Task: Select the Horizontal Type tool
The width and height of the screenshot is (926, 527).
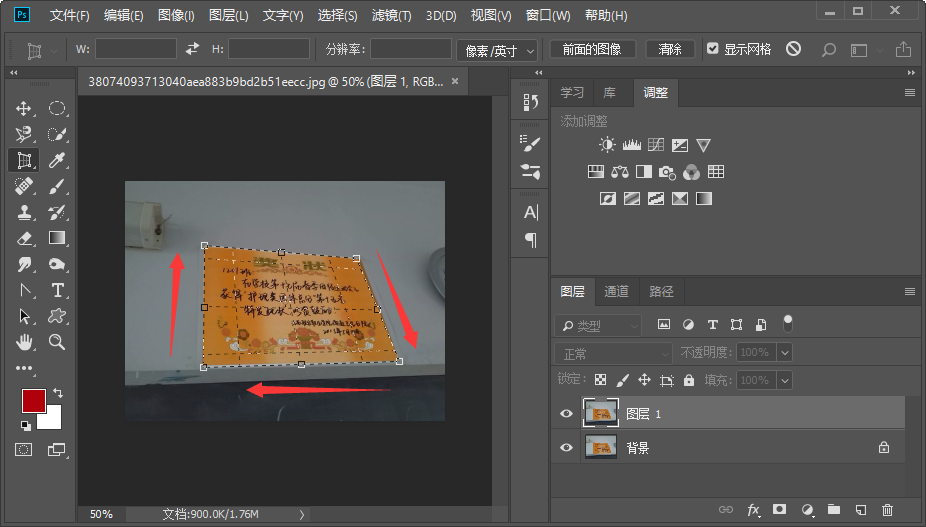Action: pos(57,290)
